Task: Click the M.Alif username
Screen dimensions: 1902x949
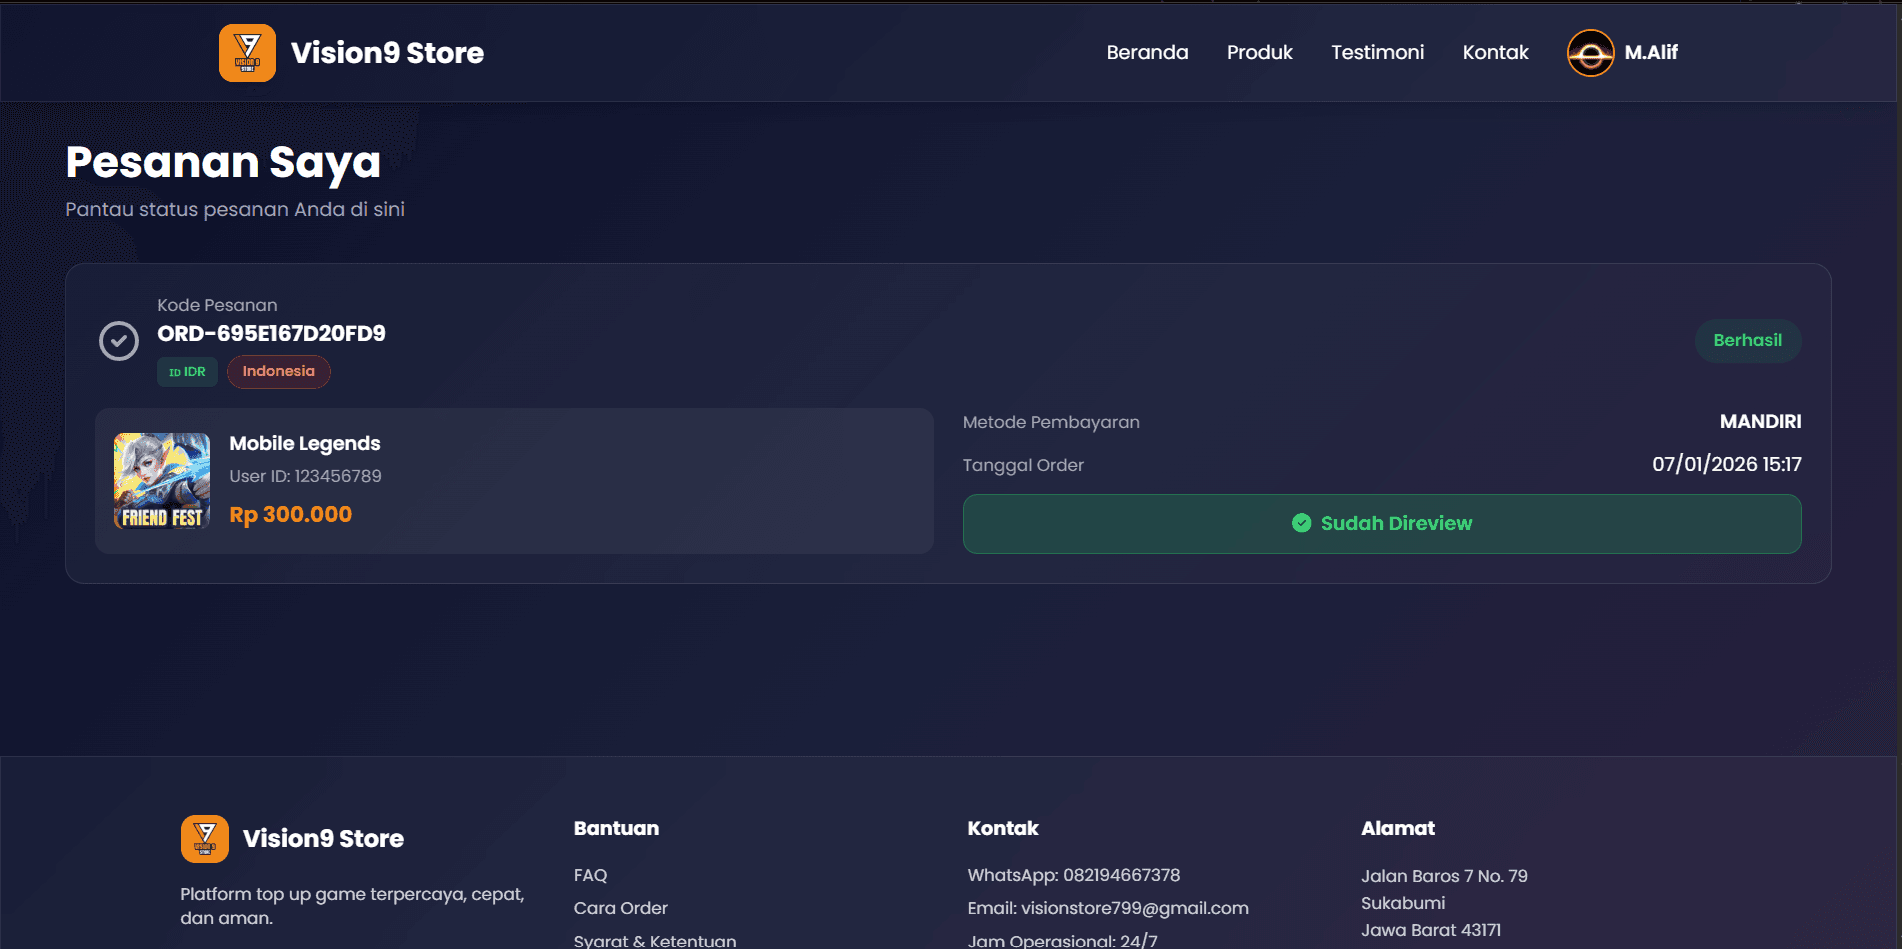Action: click(x=1651, y=52)
